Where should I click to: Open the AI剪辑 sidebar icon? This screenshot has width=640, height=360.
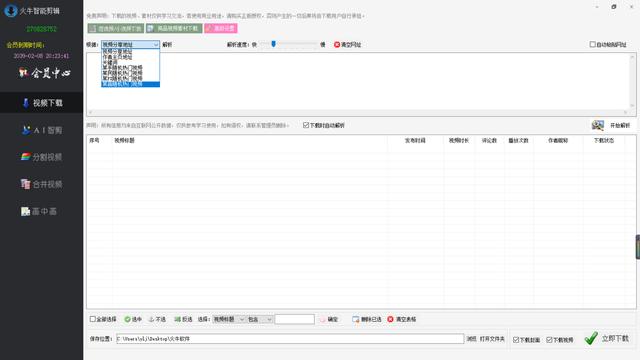26,130
